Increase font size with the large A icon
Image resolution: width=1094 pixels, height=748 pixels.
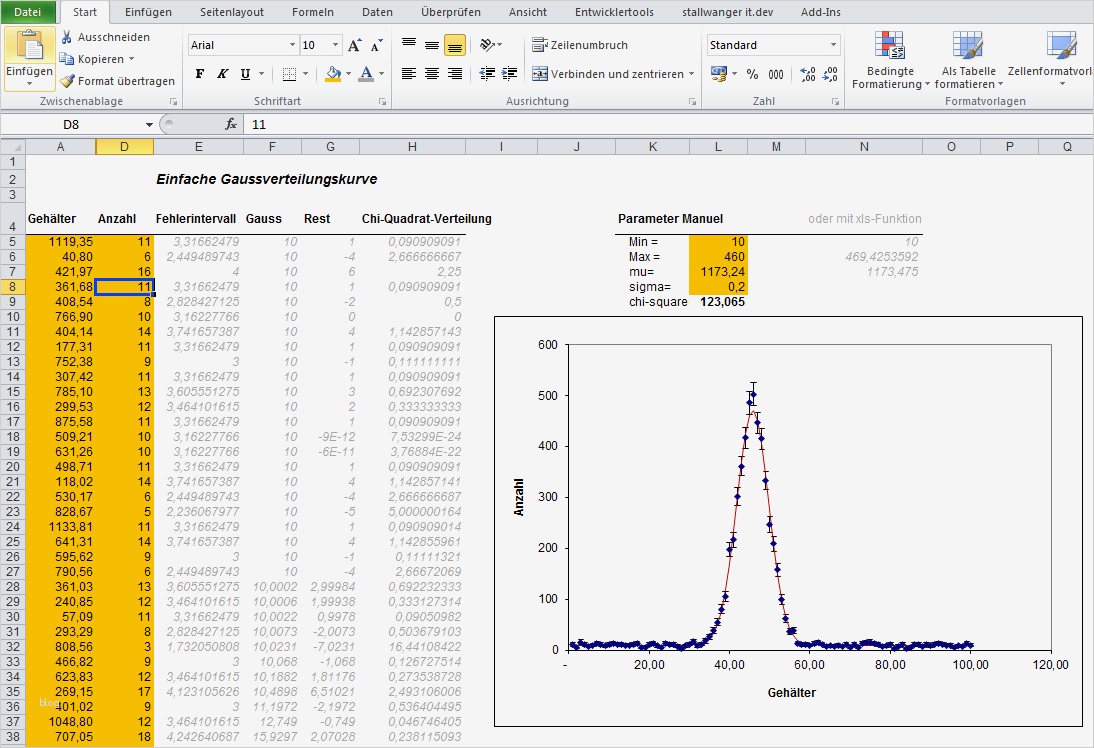pyautogui.click(x=355, y=46)
